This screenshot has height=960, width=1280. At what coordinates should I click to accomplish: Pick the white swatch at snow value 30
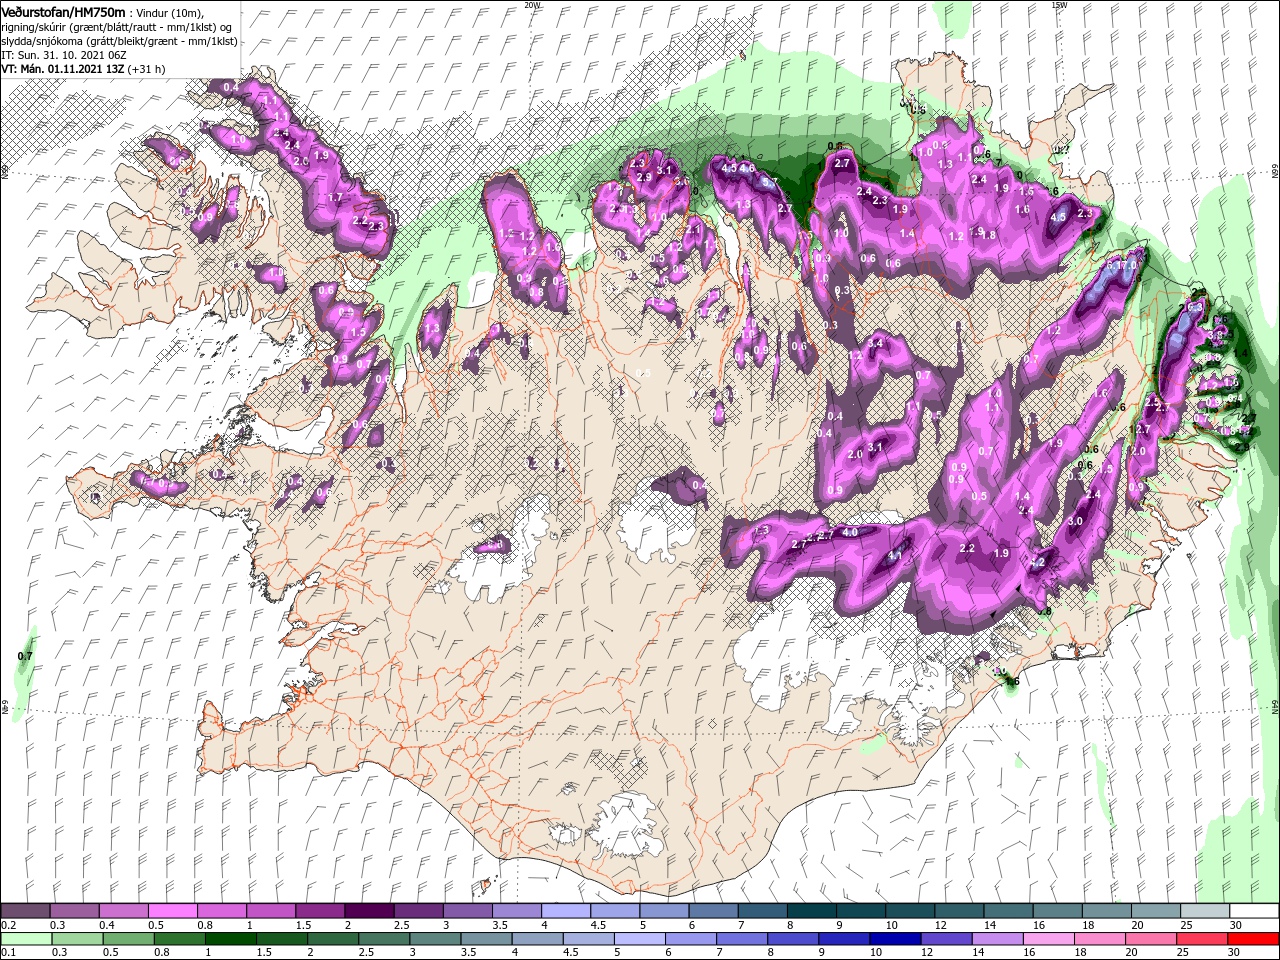[x=1253, y=911]
